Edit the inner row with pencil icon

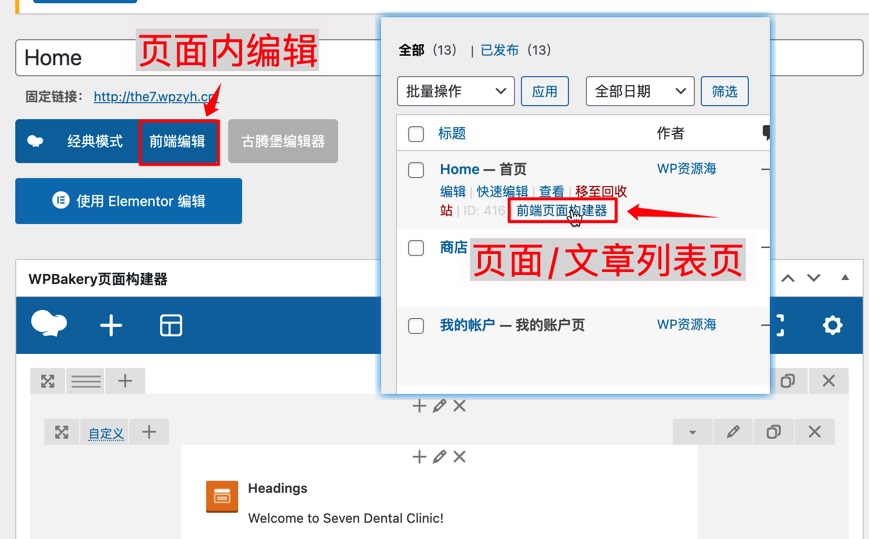[x=733, y=432]
